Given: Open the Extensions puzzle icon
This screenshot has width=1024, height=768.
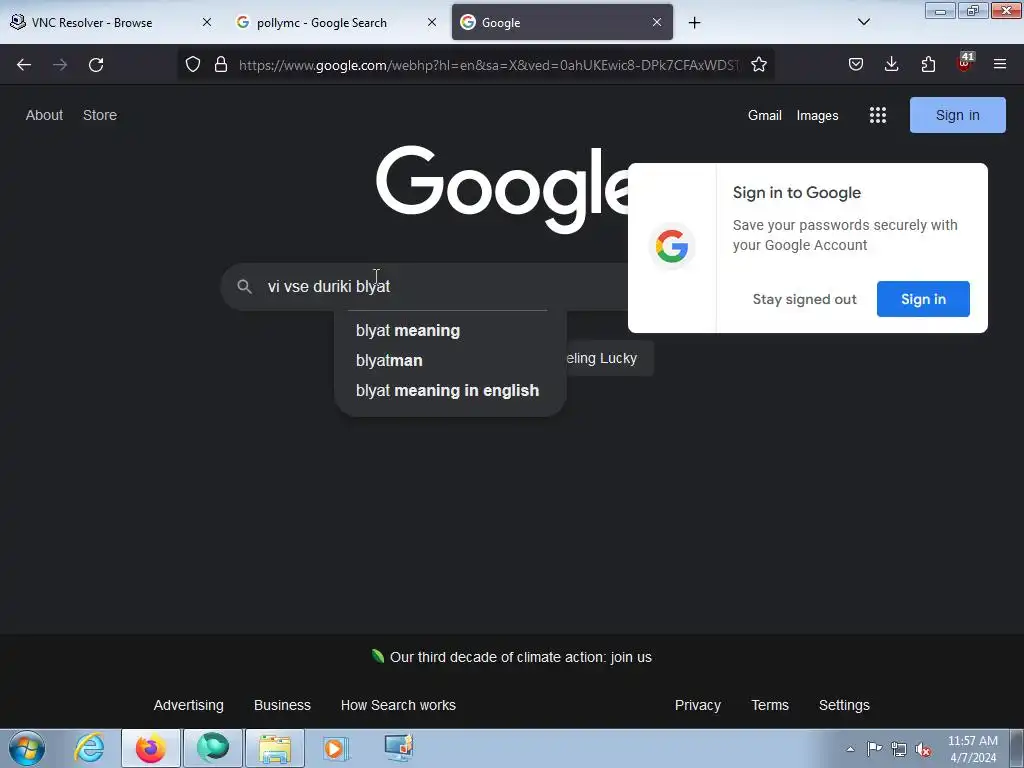Looking at the screenshot, I should (928, 65).
